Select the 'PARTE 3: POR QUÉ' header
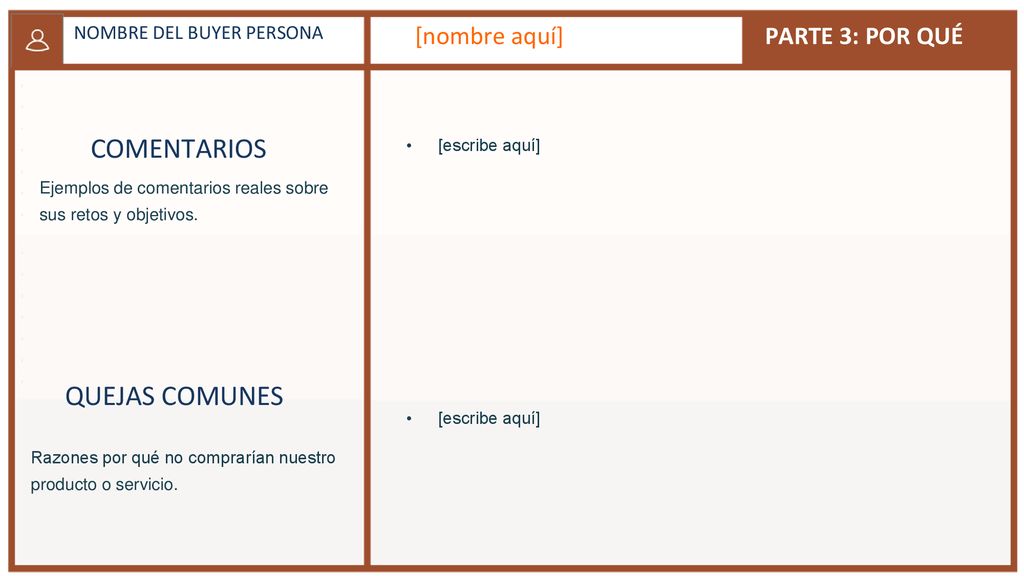Viewport: 1024px width, 576px height. [863, 36]
